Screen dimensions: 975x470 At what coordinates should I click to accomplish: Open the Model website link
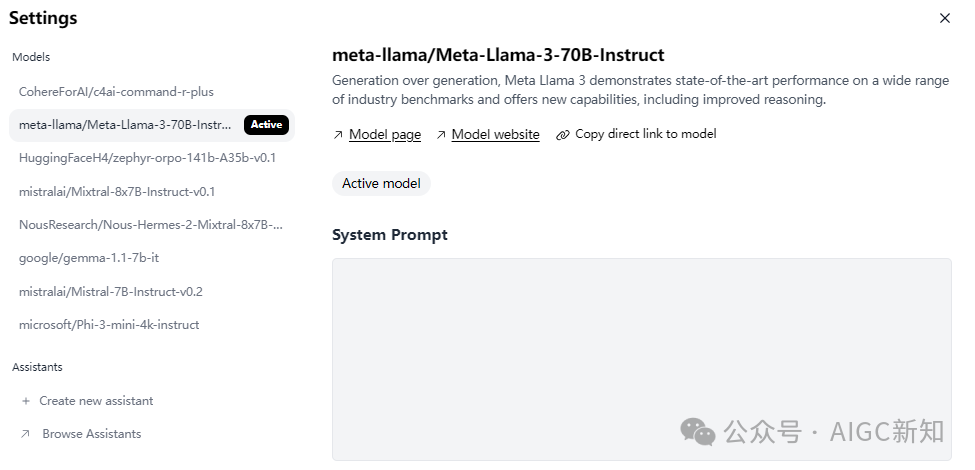pyautogui.click(x=495, y=135)
